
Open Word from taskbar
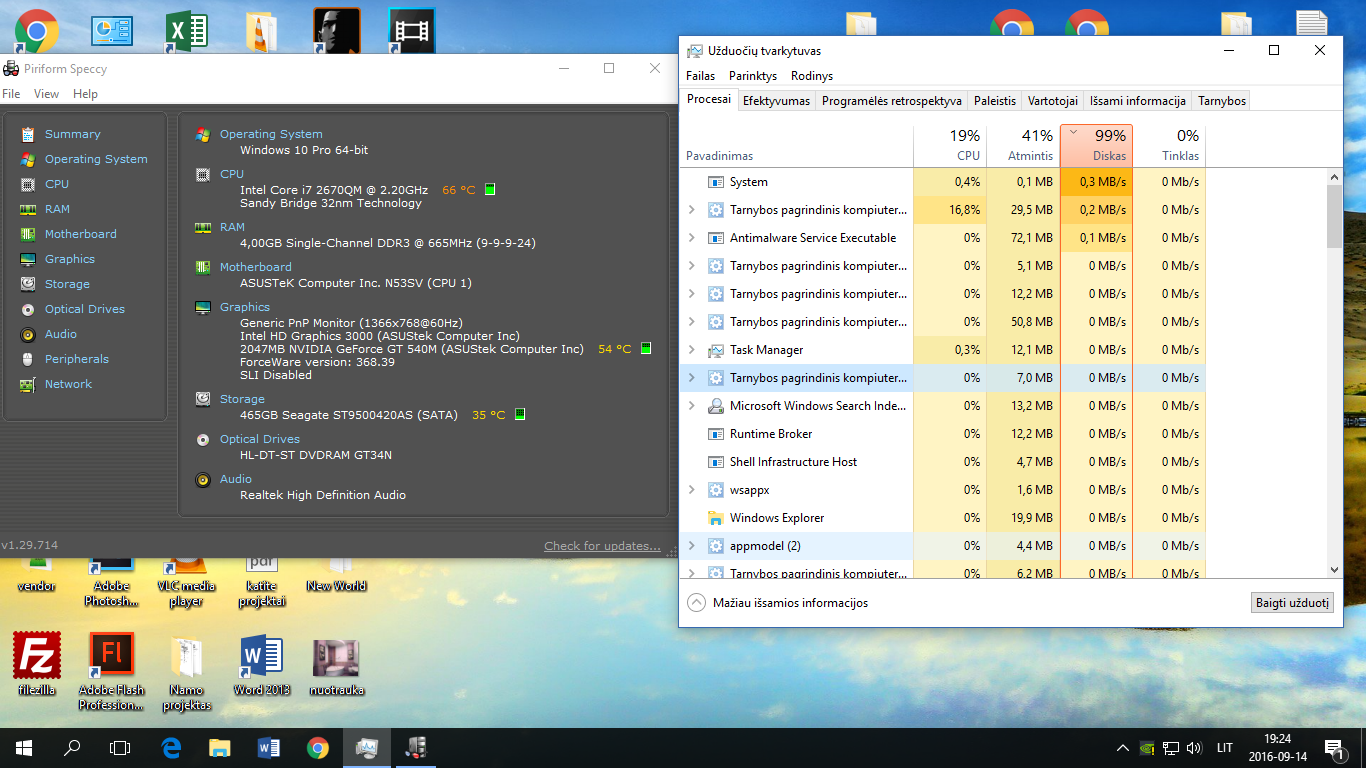(268, 747)
